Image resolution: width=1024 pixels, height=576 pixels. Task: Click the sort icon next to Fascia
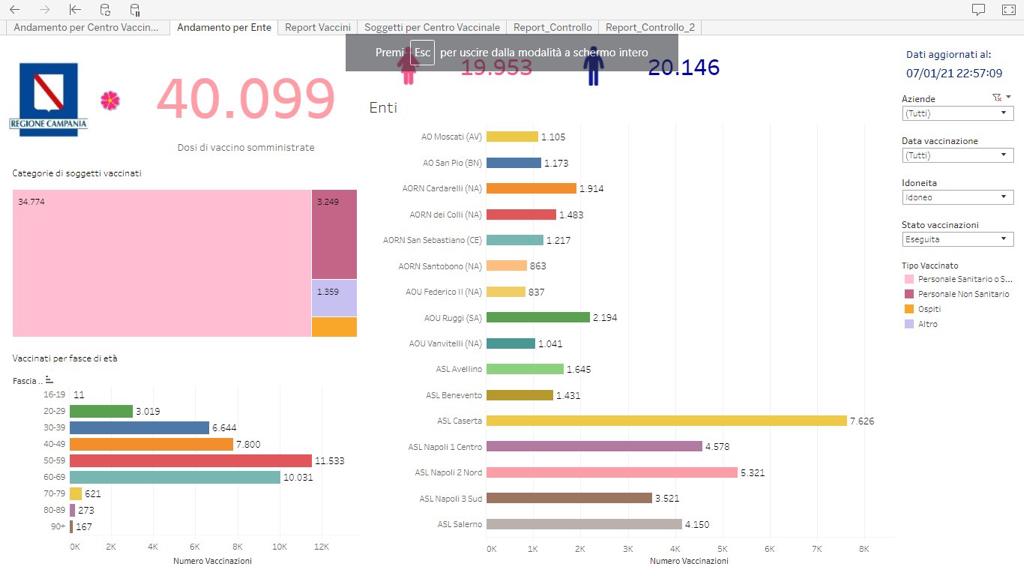coord(49,380)
